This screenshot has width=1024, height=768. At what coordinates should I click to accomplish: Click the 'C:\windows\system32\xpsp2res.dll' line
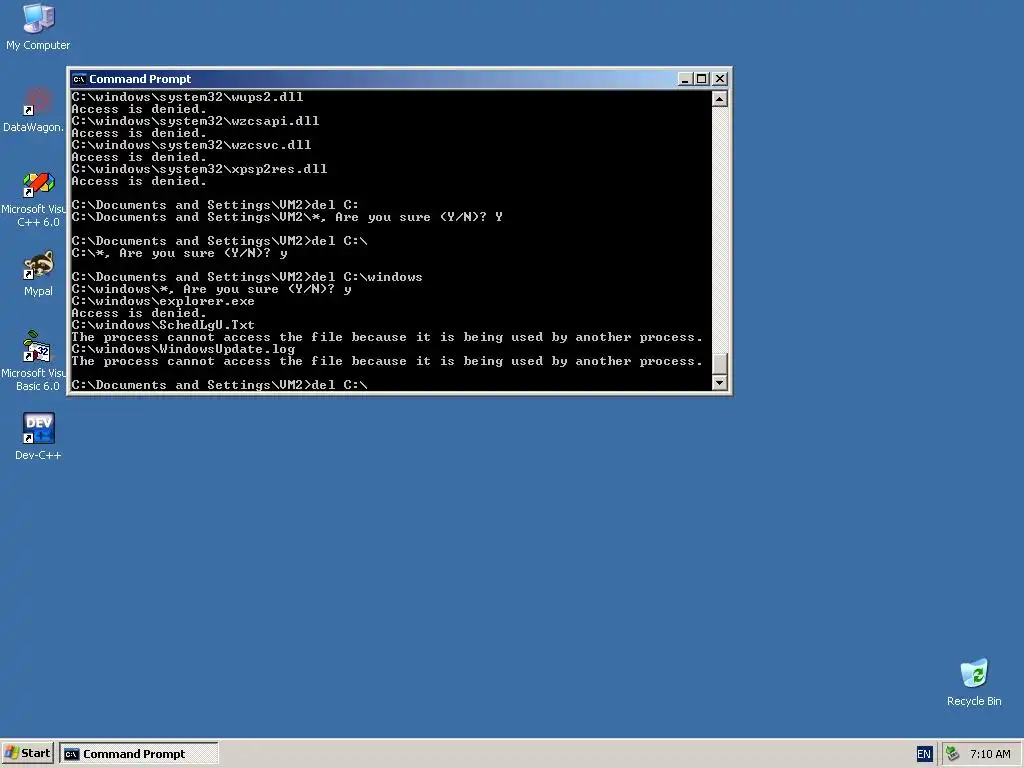(199, 168)
